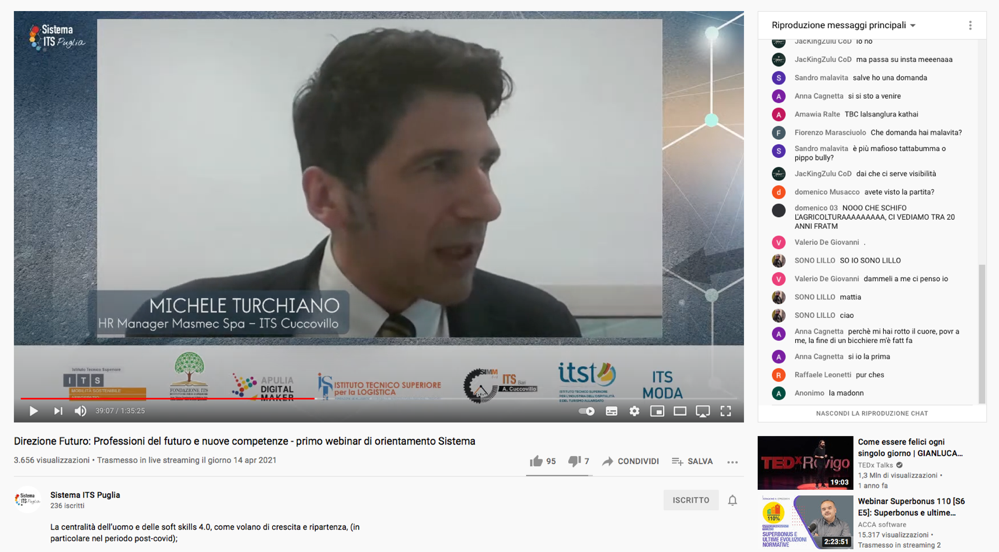999x552 pixels.
Task: Open 'Webinar Superbonus 110' video title
Action: tap(911, 507)
